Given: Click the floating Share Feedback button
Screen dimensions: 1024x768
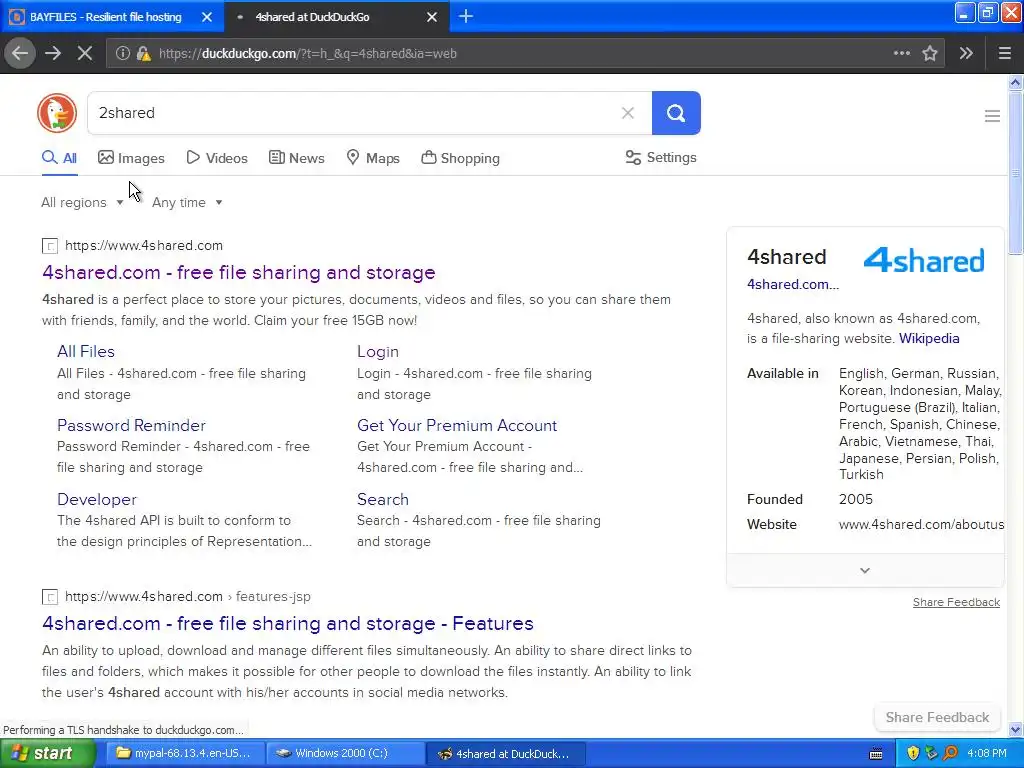Looking at the screenshot, I should [937, 717].
